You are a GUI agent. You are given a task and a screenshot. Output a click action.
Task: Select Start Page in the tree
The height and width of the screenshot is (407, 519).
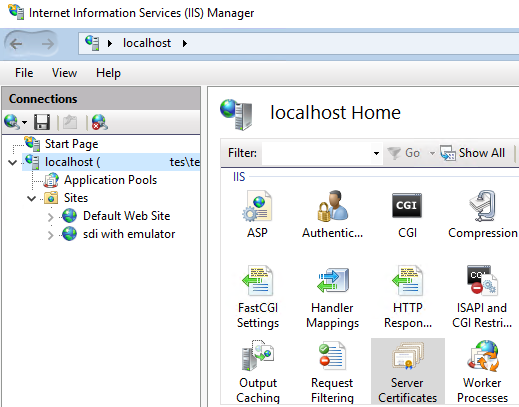pos(71,144)
